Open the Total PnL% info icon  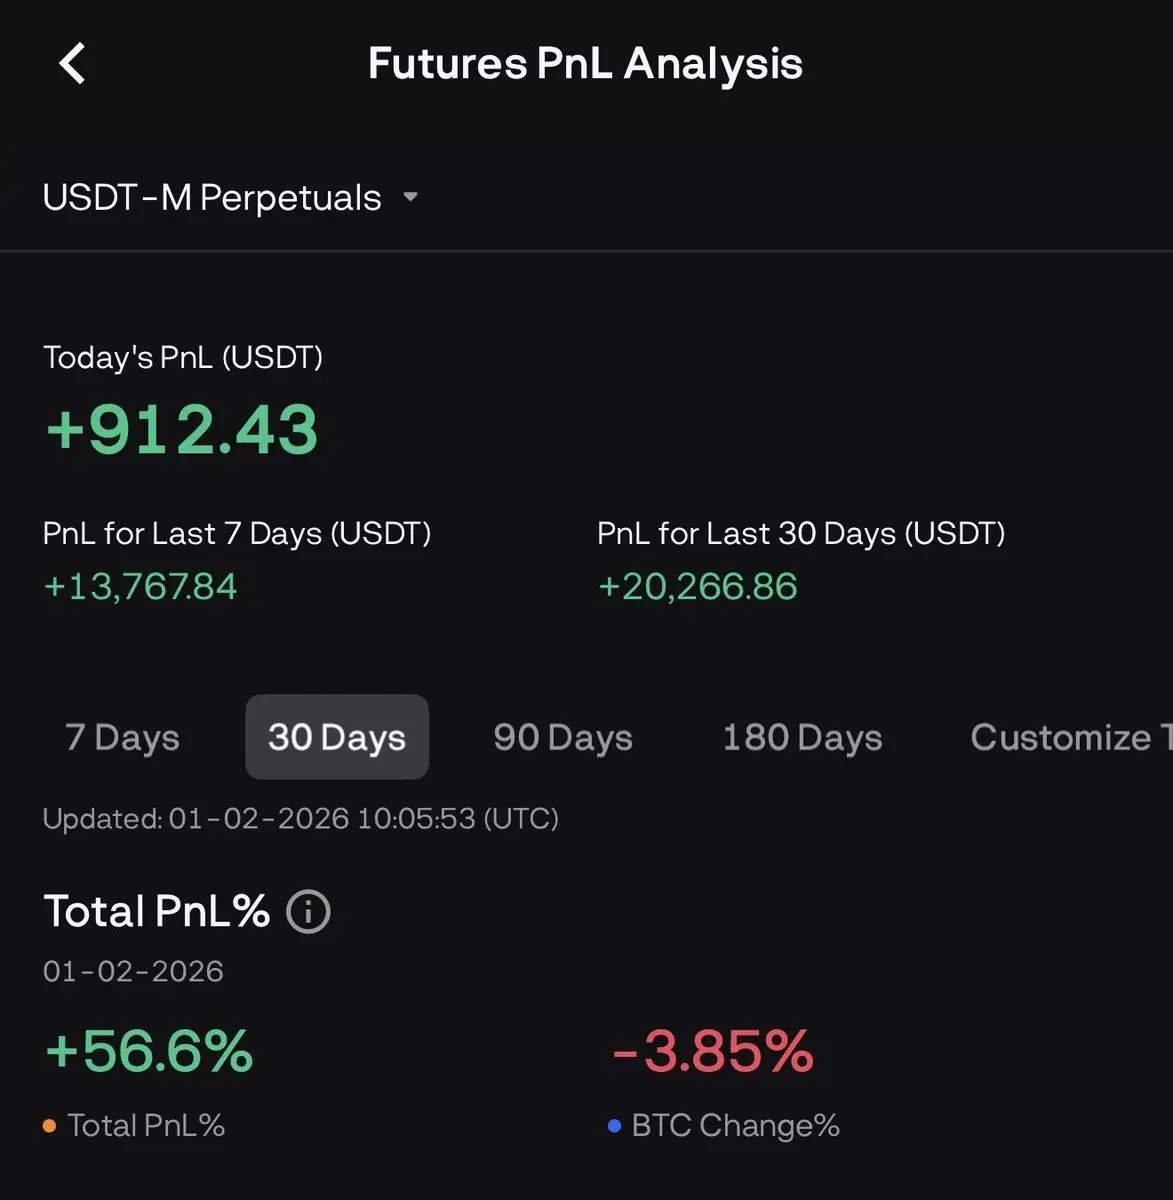coord(308,912)
